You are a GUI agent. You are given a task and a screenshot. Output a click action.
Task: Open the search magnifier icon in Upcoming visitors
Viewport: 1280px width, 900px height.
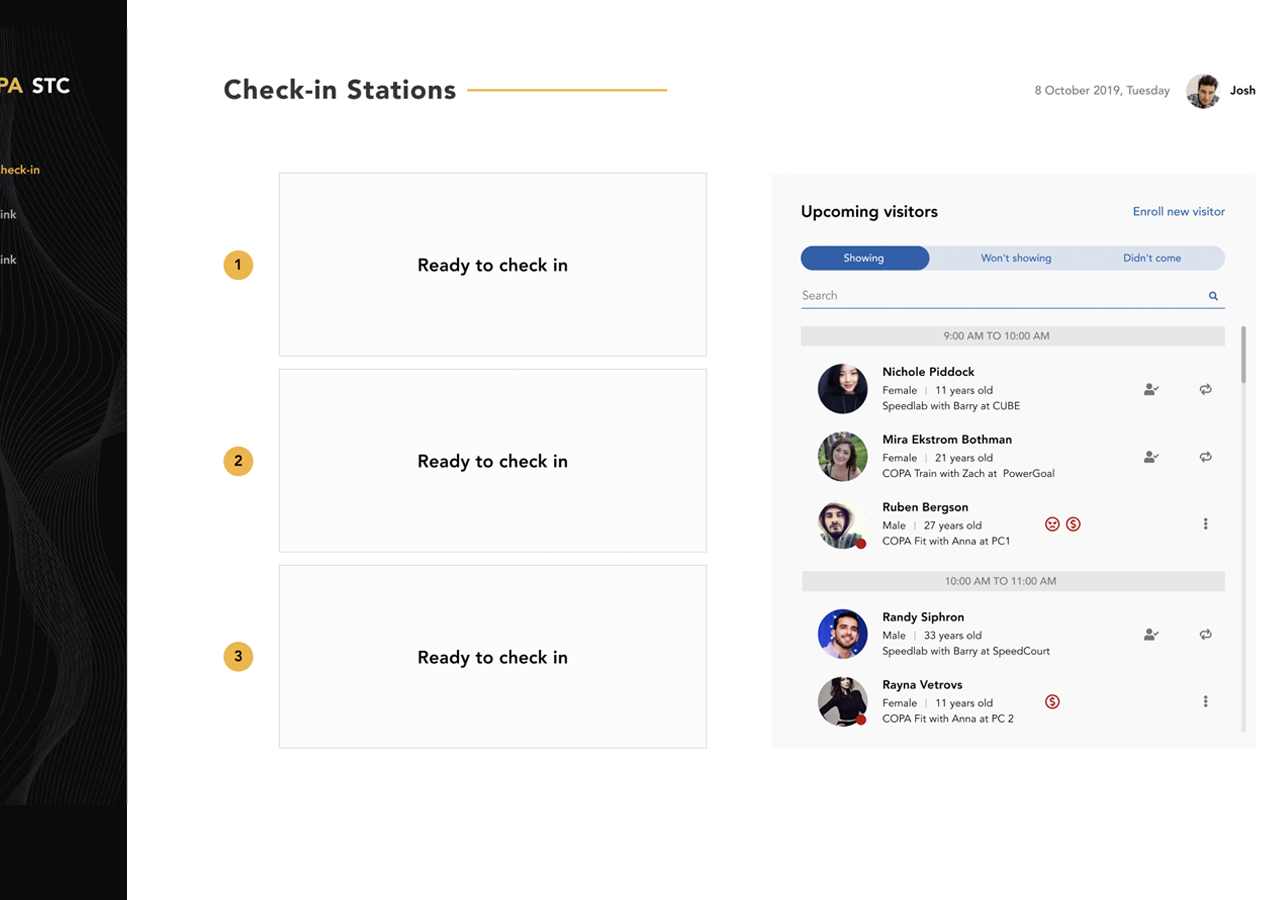pos(1212,296)
